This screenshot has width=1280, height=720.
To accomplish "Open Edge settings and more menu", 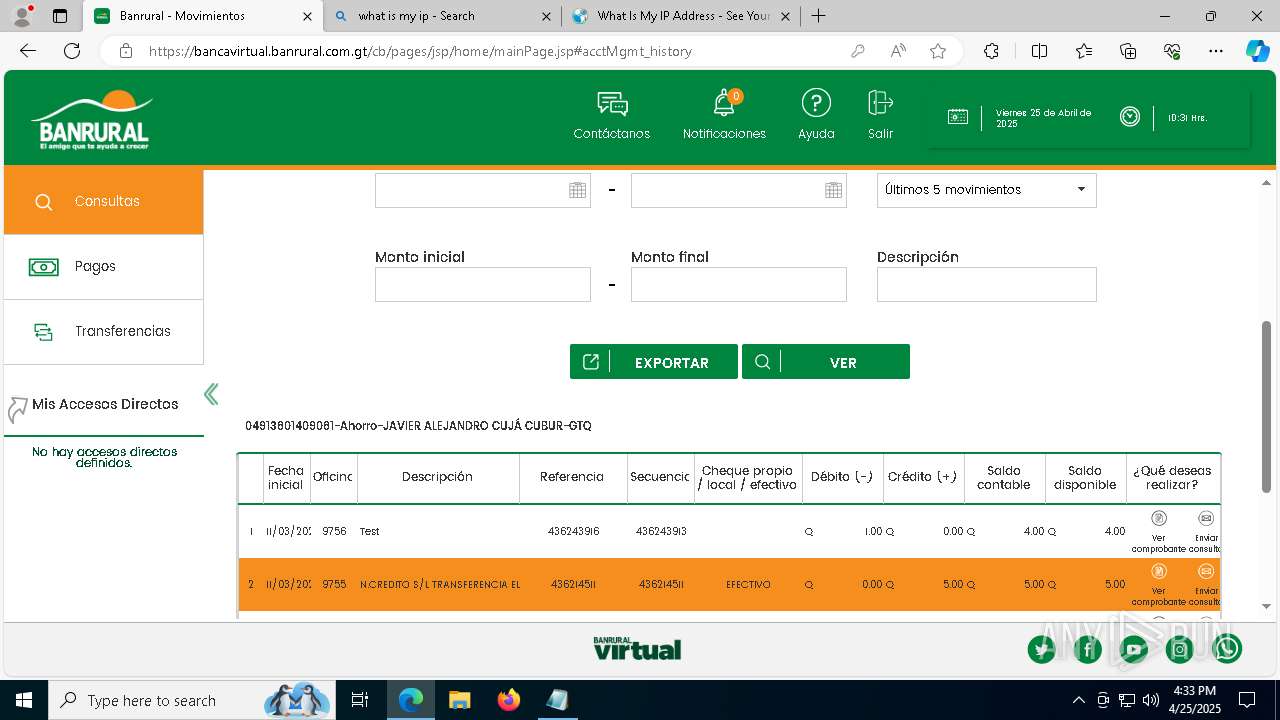I will (1216, 51).
